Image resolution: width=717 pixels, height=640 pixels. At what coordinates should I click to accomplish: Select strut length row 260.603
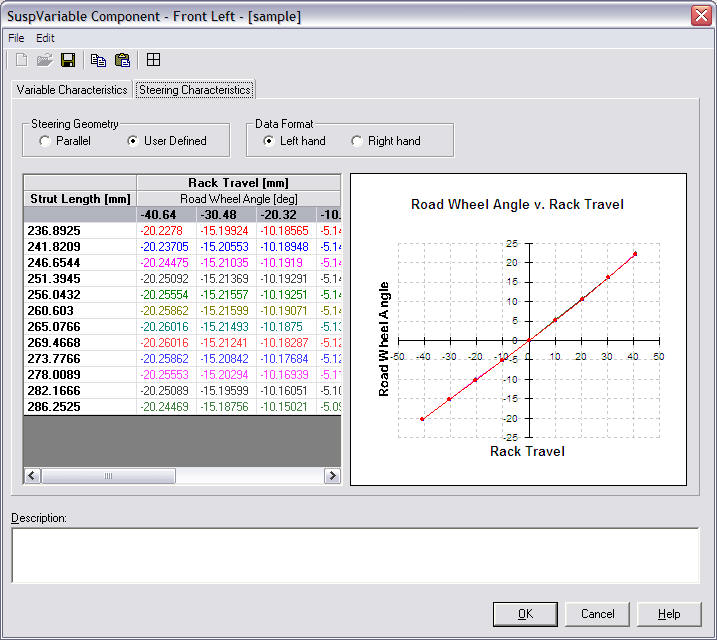(80, 310)
